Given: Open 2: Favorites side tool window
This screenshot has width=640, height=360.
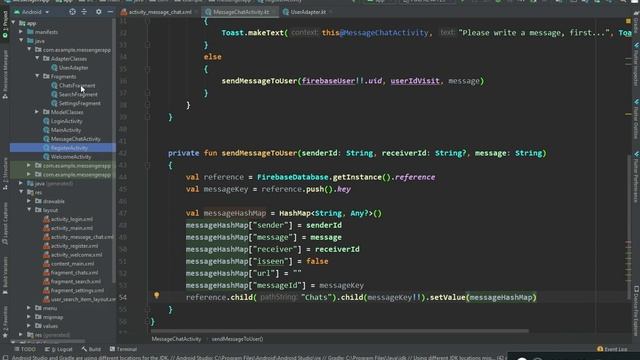Looking at the screenshot, I should pyautogui.click(x=5, y=322).
